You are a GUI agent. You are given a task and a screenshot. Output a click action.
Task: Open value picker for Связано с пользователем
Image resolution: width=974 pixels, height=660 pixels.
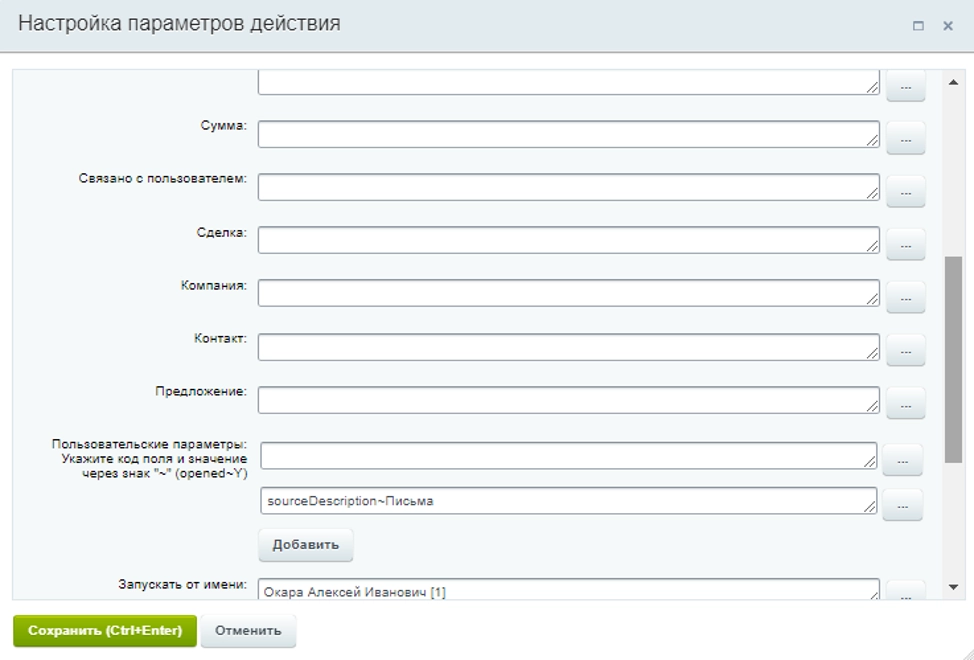[x=905, y=192]
